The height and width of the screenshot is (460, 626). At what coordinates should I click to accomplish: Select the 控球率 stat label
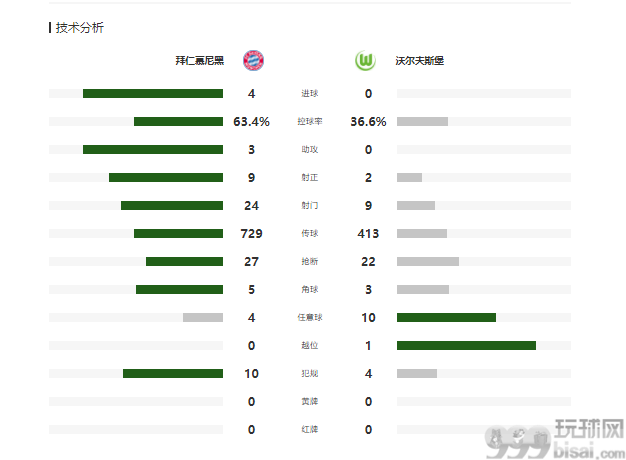310,121
